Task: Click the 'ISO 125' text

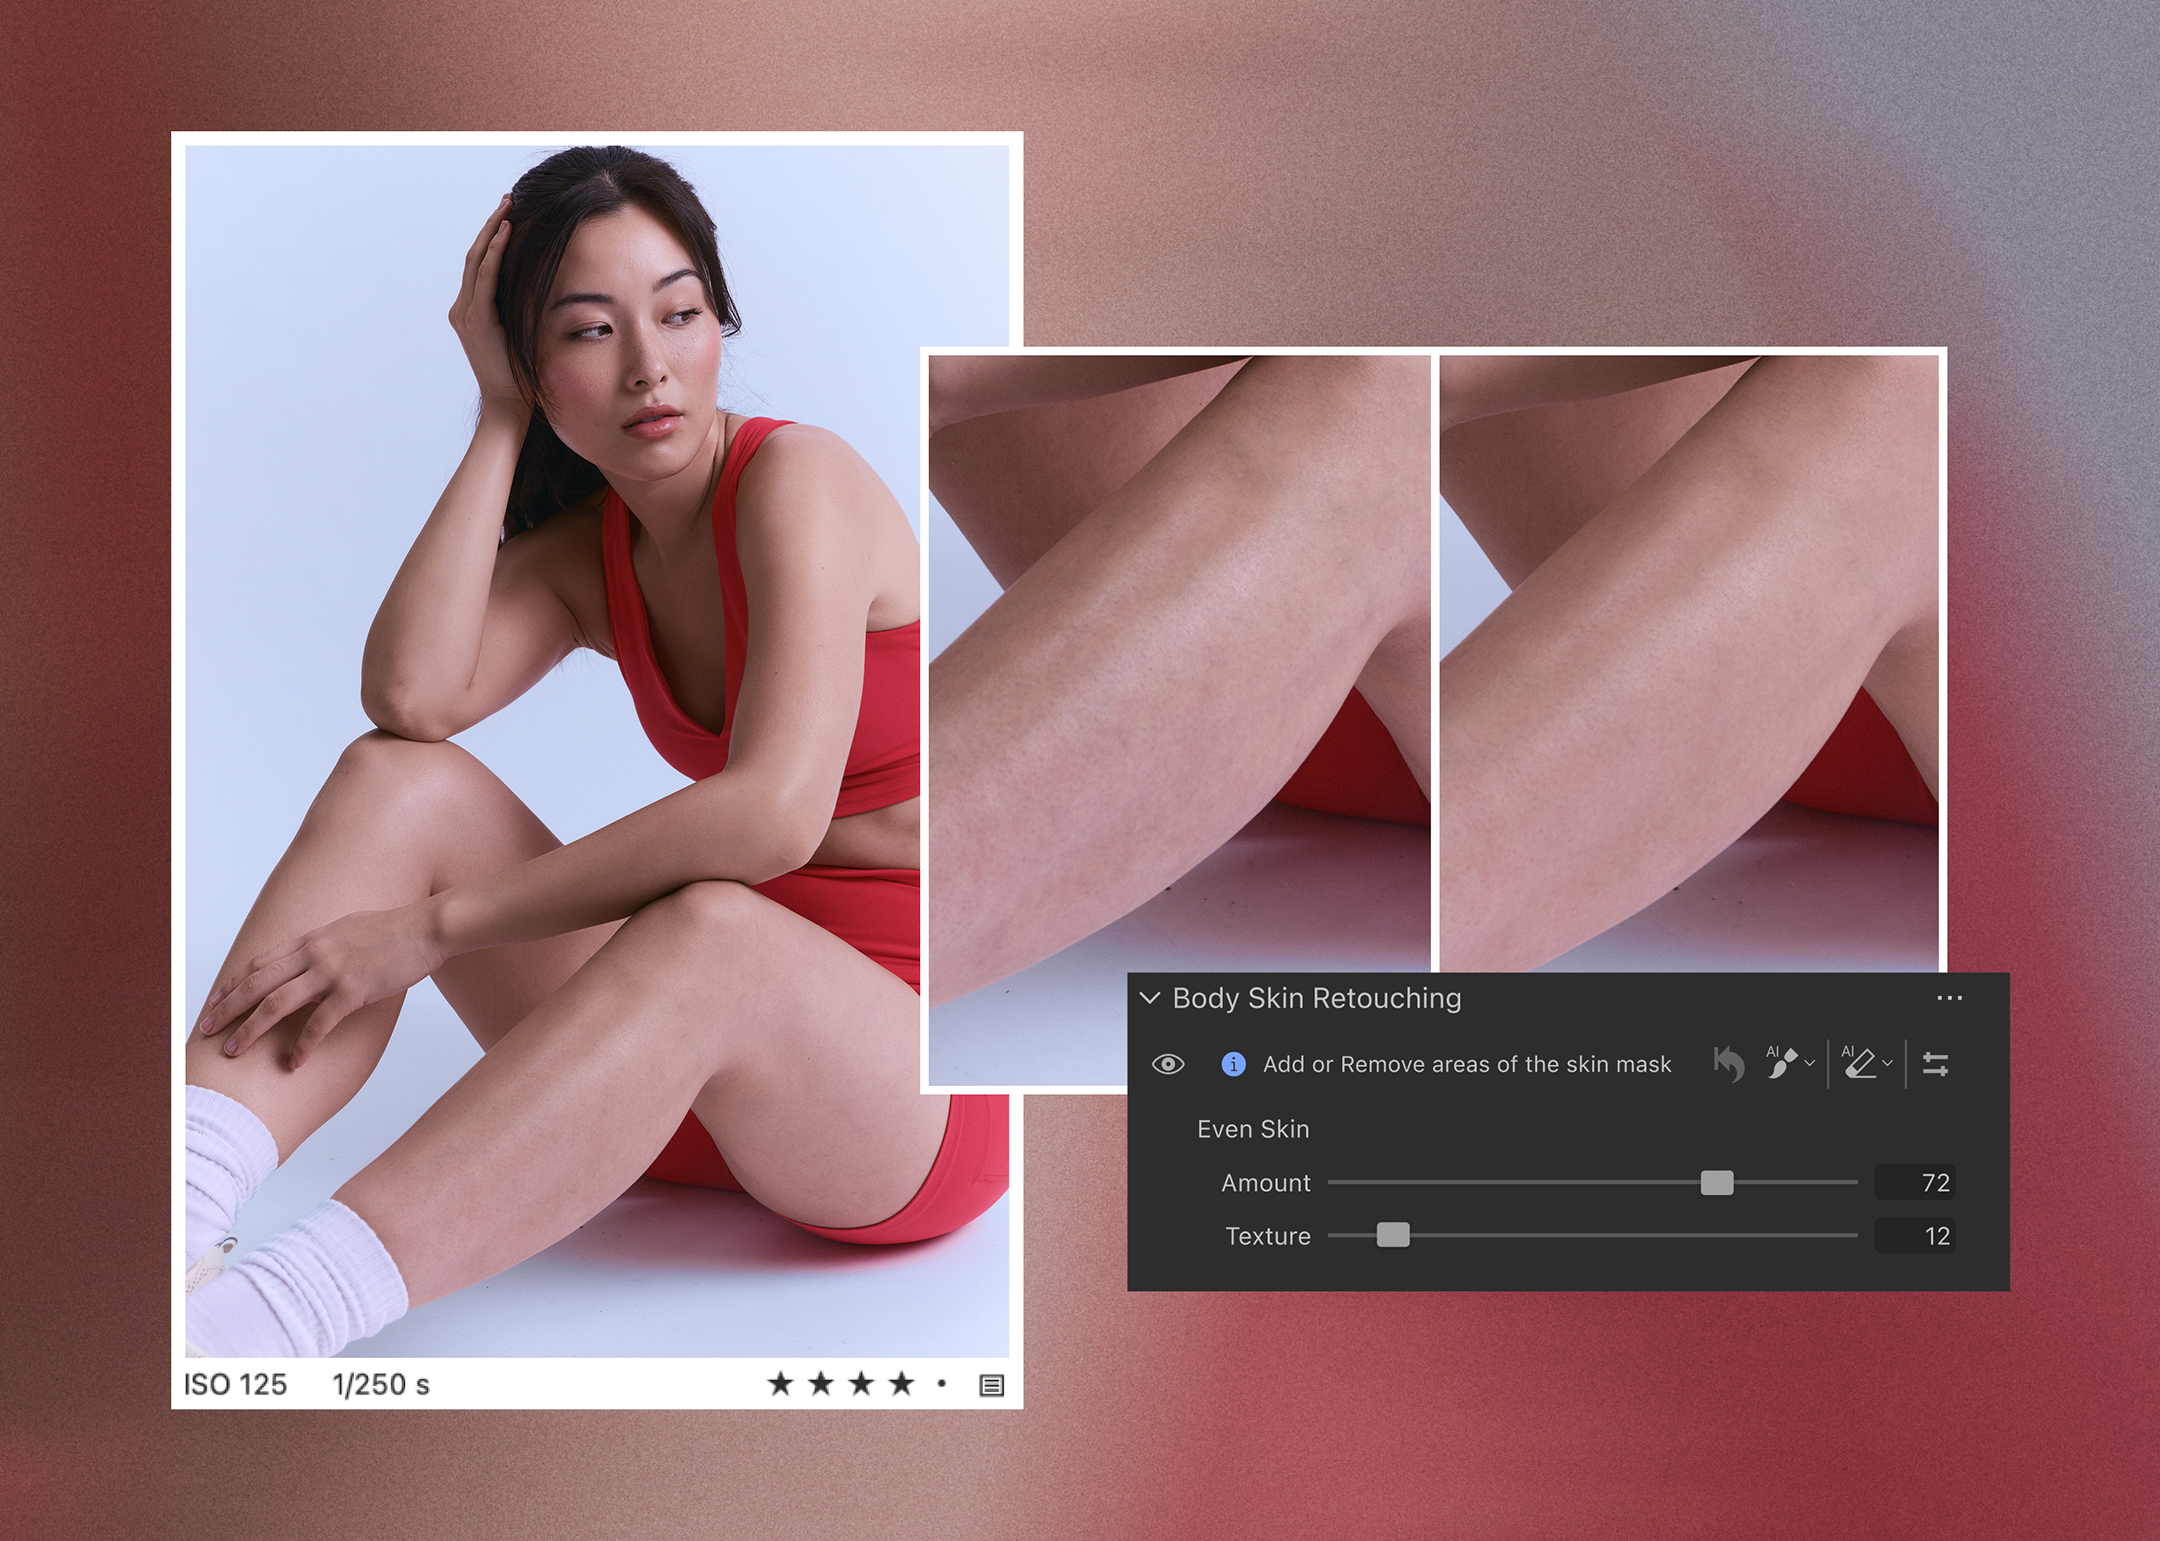Action: point(235,1385)
